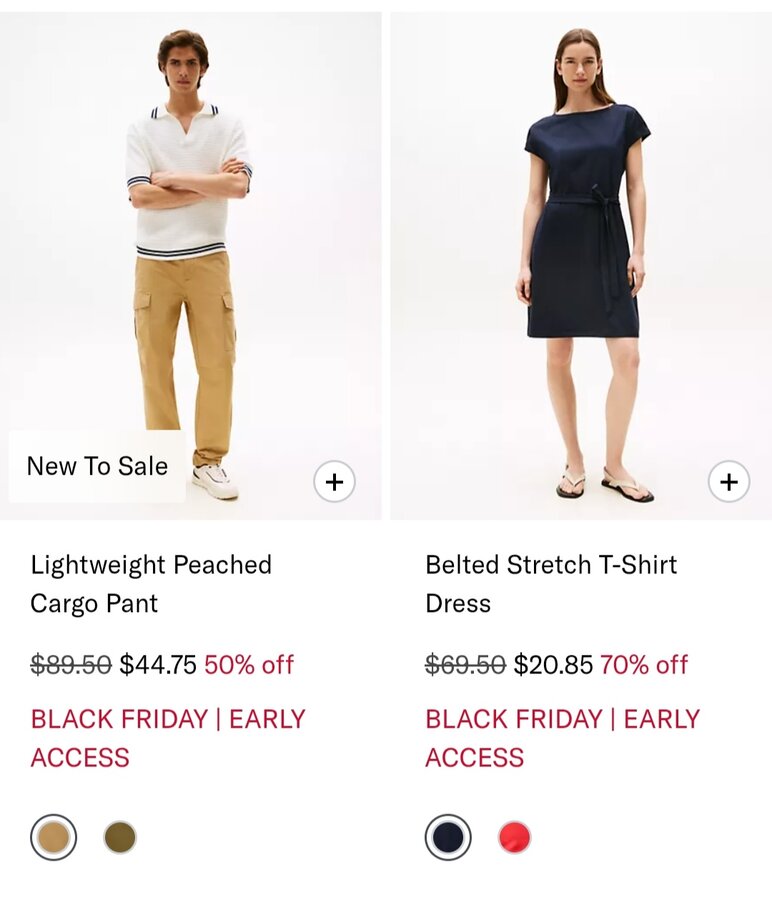Click Black Friday Early Access under pant
The height and width of the screenshot is (900, 772).
coord(168,738)
